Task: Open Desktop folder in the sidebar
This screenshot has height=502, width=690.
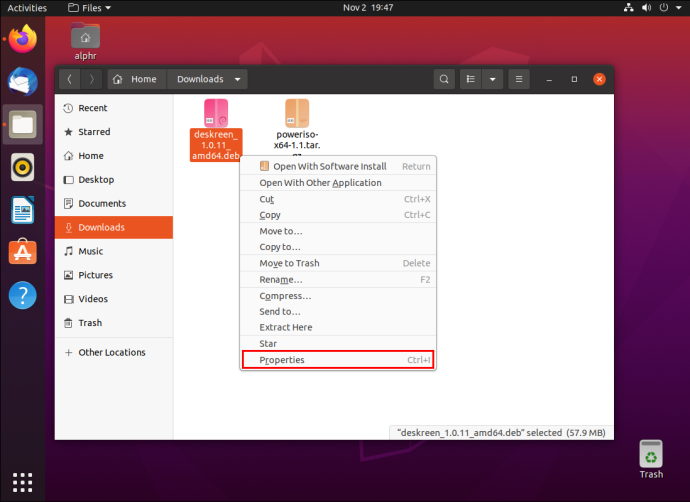Action: 114,180
